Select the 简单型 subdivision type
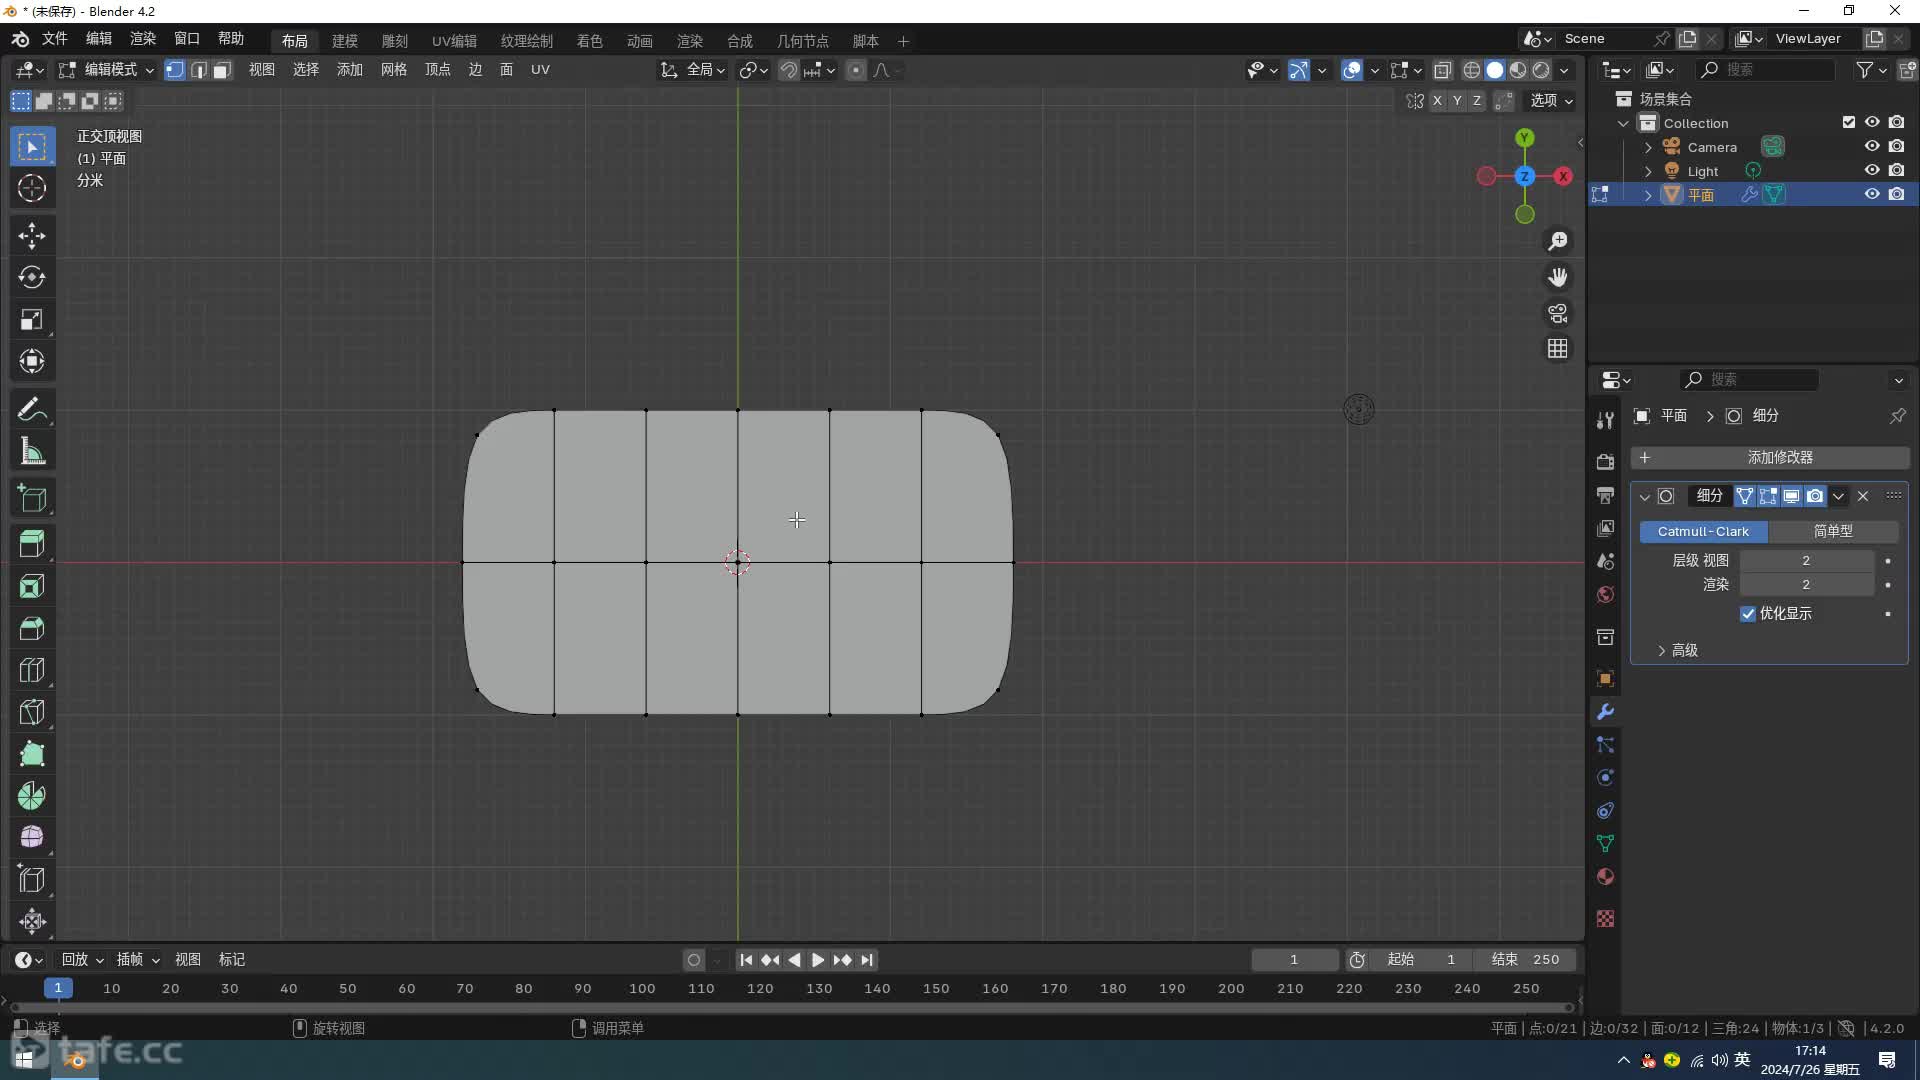 tap(1833, 532)
